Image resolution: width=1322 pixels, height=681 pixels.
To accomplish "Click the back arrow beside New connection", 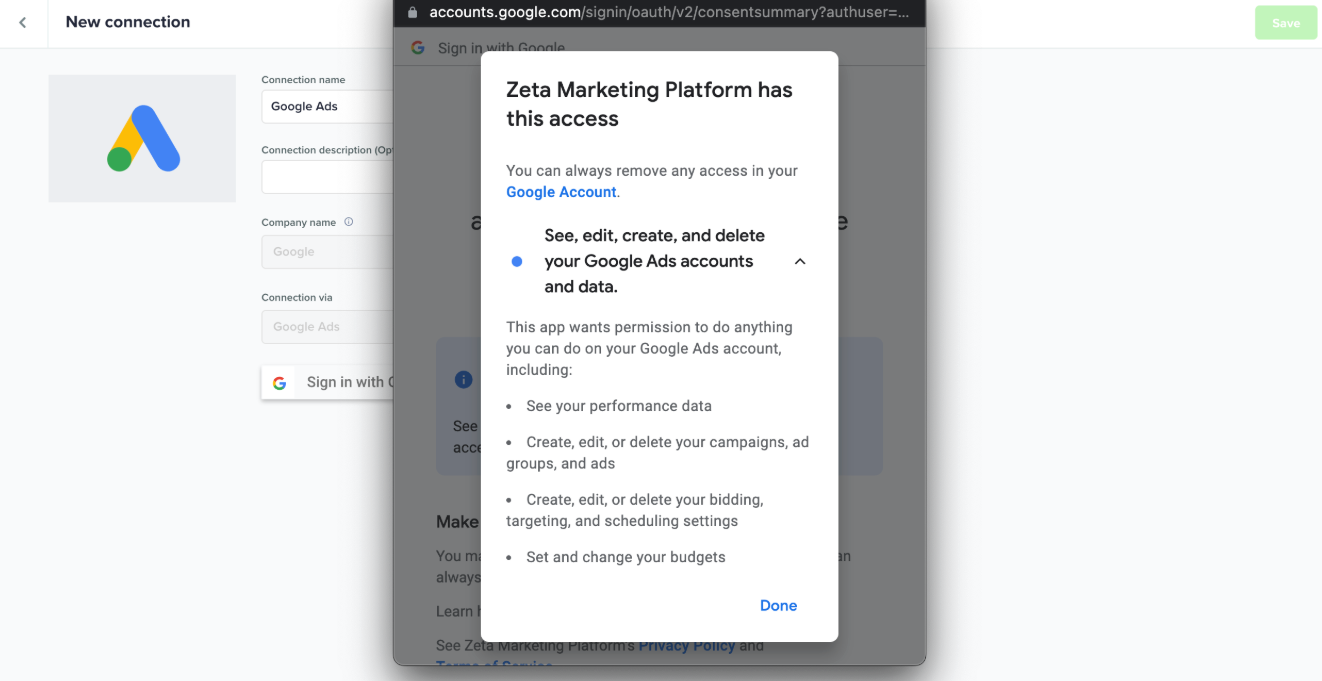I will [x=23, y=22].
